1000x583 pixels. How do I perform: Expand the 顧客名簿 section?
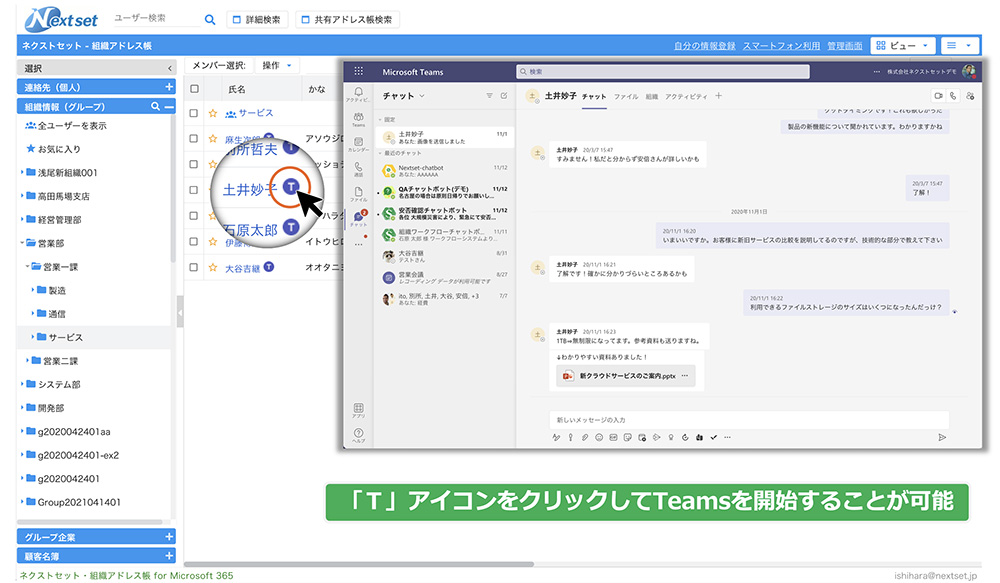169,556
